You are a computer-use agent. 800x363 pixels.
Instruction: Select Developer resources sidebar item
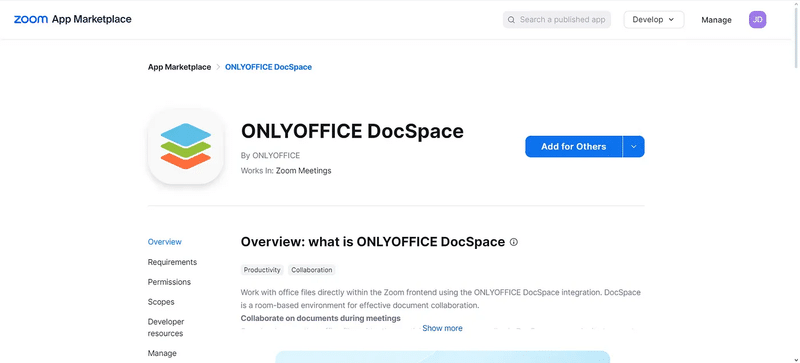click(166, 328)
